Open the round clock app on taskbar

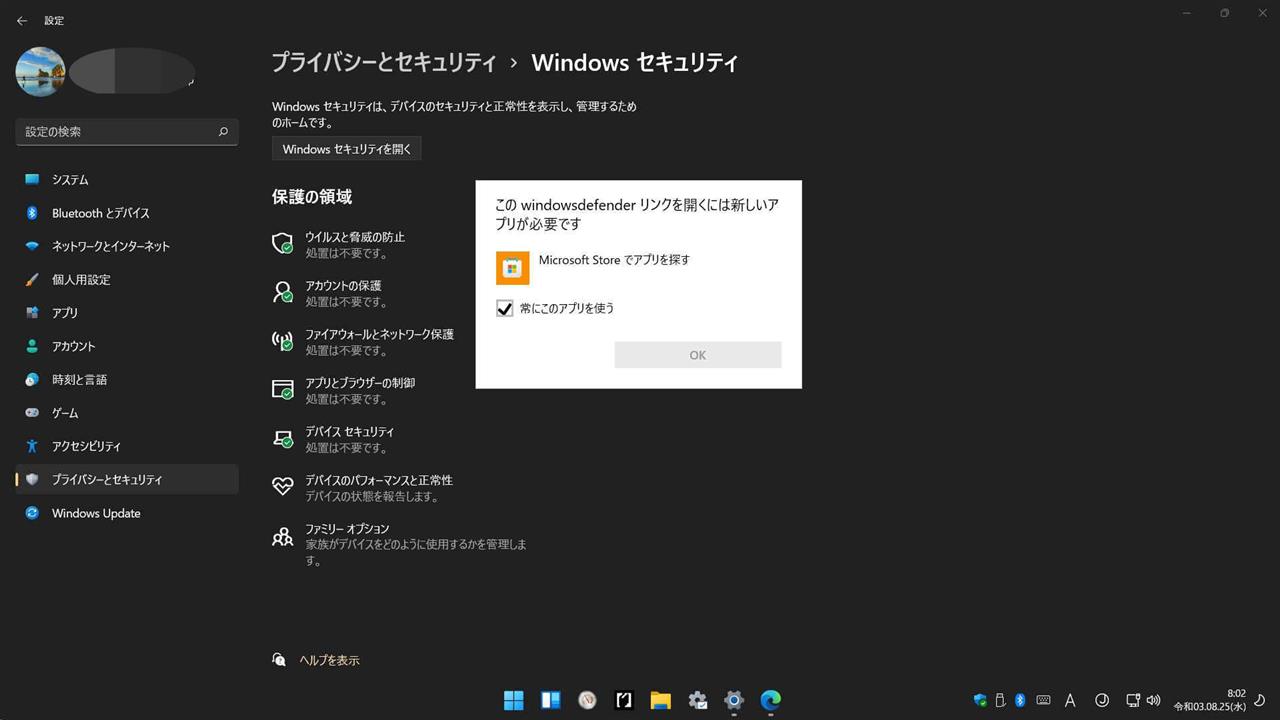tap(588, 700)
